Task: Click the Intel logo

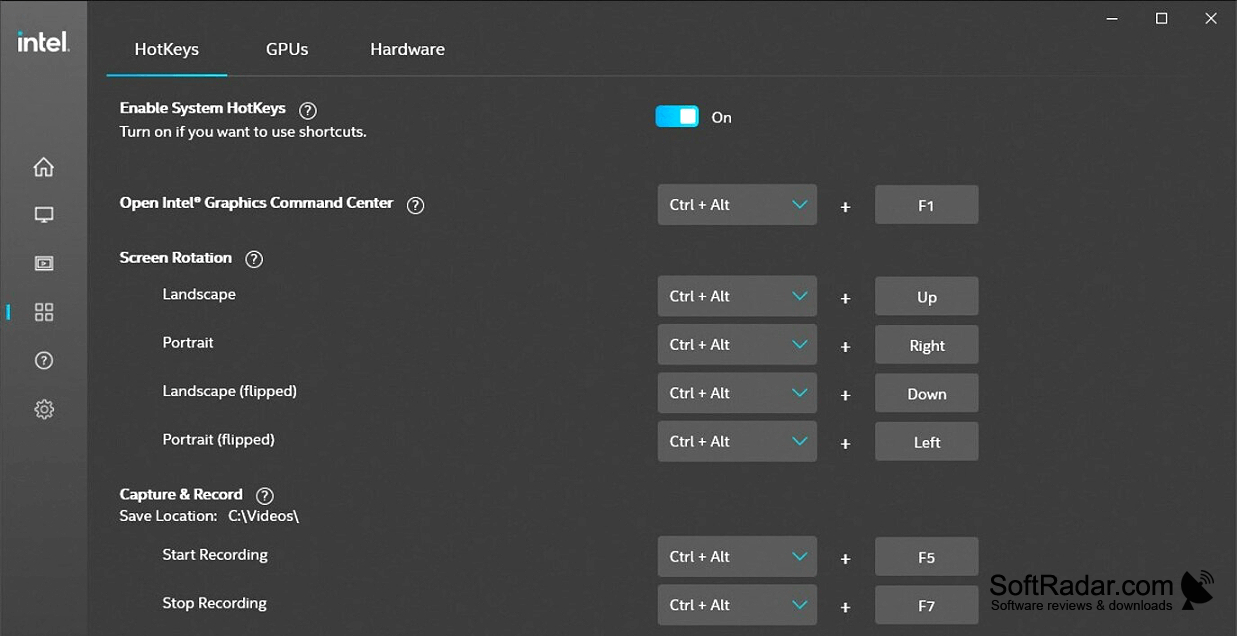Action: coord(43,41)
